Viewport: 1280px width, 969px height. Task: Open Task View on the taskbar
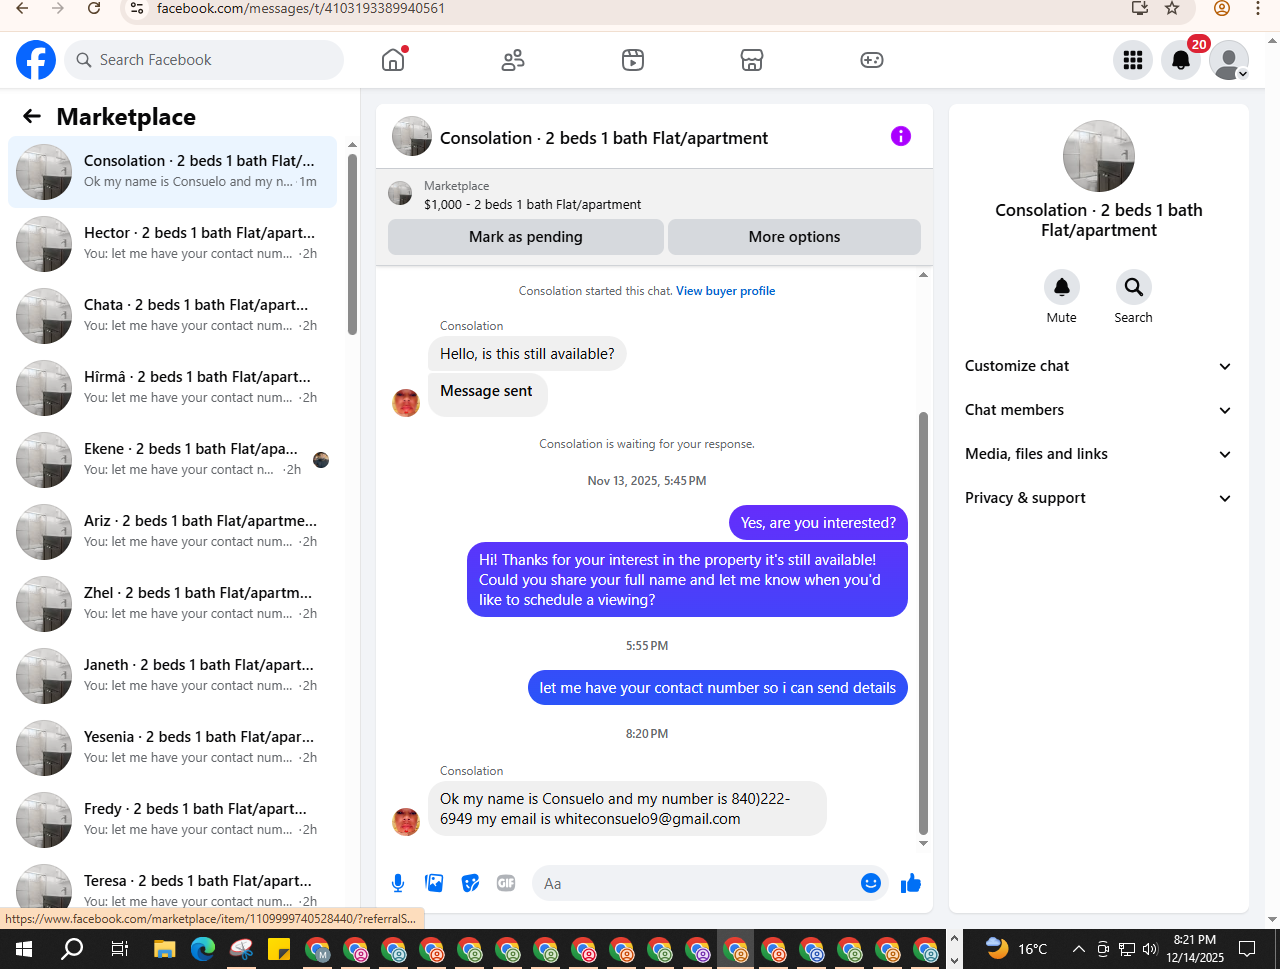point(119,949)
